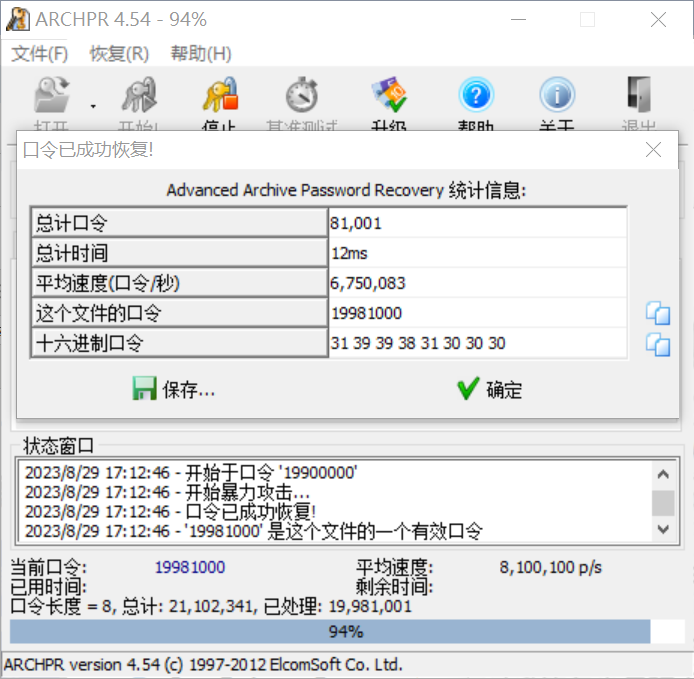Click log line 口令已成功恢复!
The height and width of the screenshot is (679, 694).
pos(170,512)
